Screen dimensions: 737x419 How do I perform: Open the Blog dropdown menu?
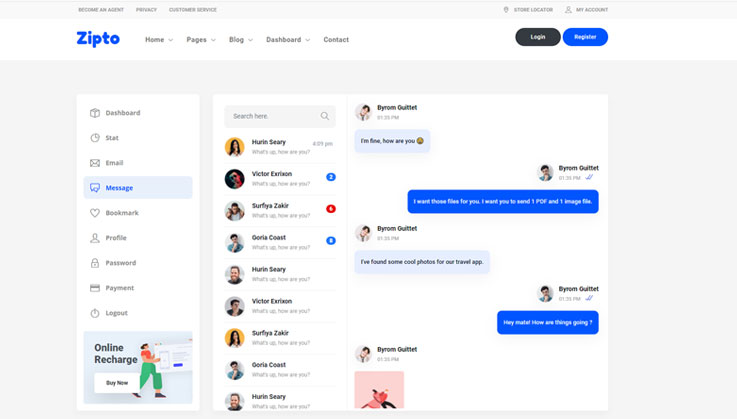click(240, 40)
